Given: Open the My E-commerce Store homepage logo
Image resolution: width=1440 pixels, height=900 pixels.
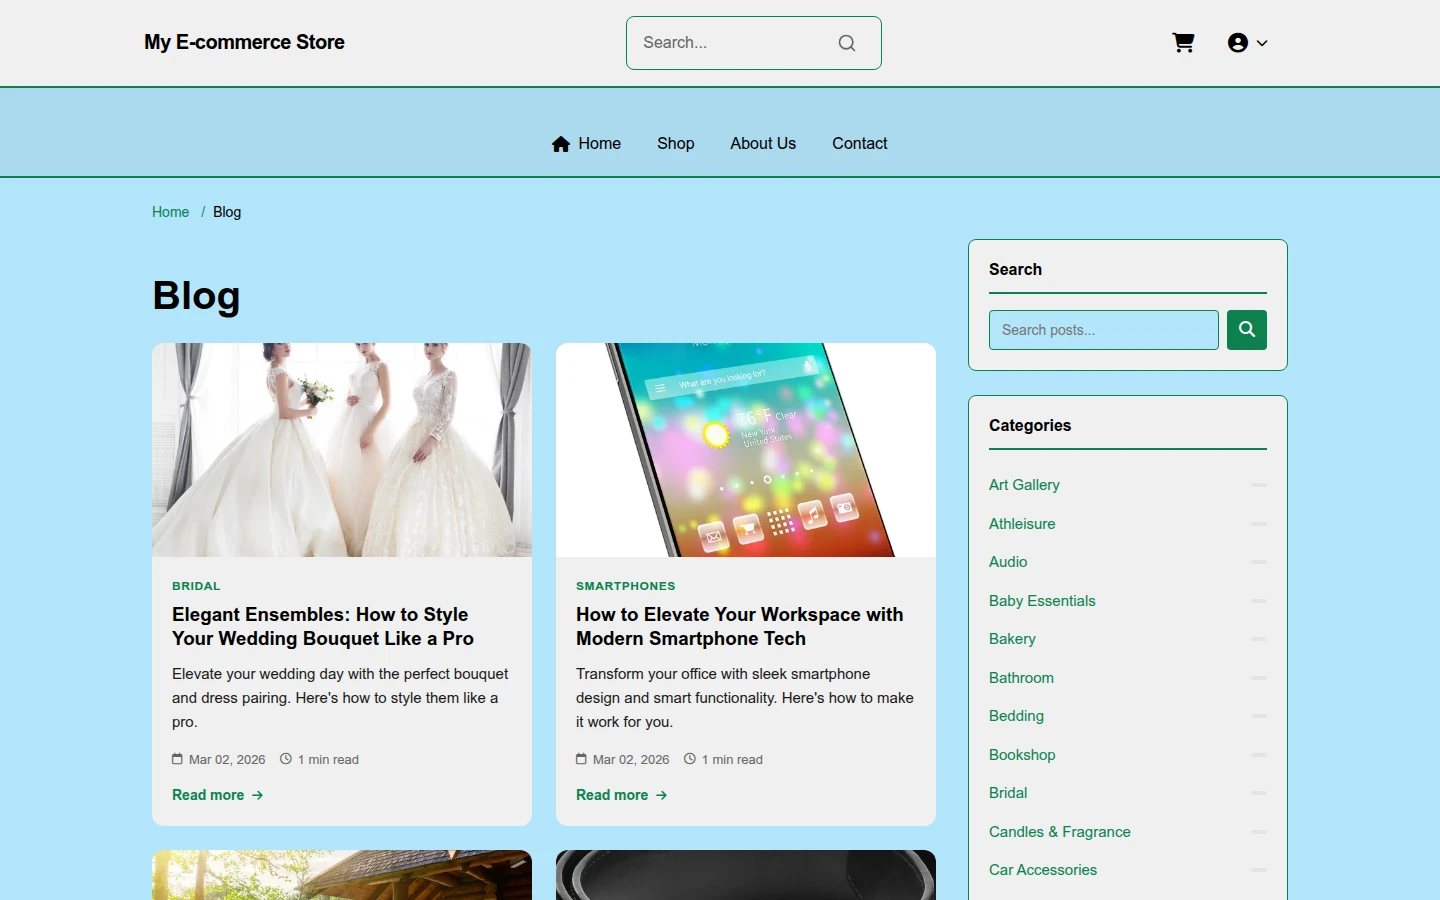Looking at the screenshot, I should [x=244, y=42].
